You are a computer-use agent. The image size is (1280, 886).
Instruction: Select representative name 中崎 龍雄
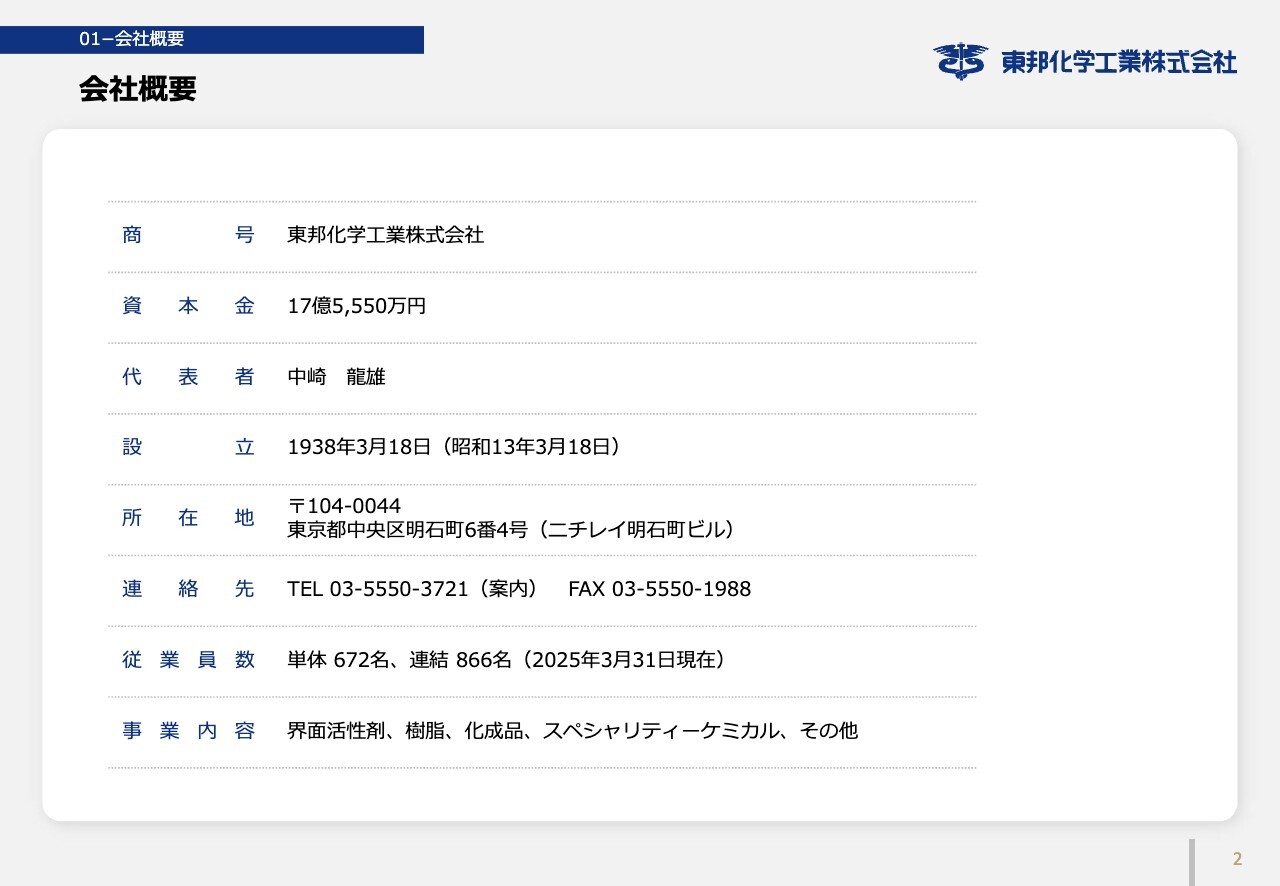[x=336, y=377]
